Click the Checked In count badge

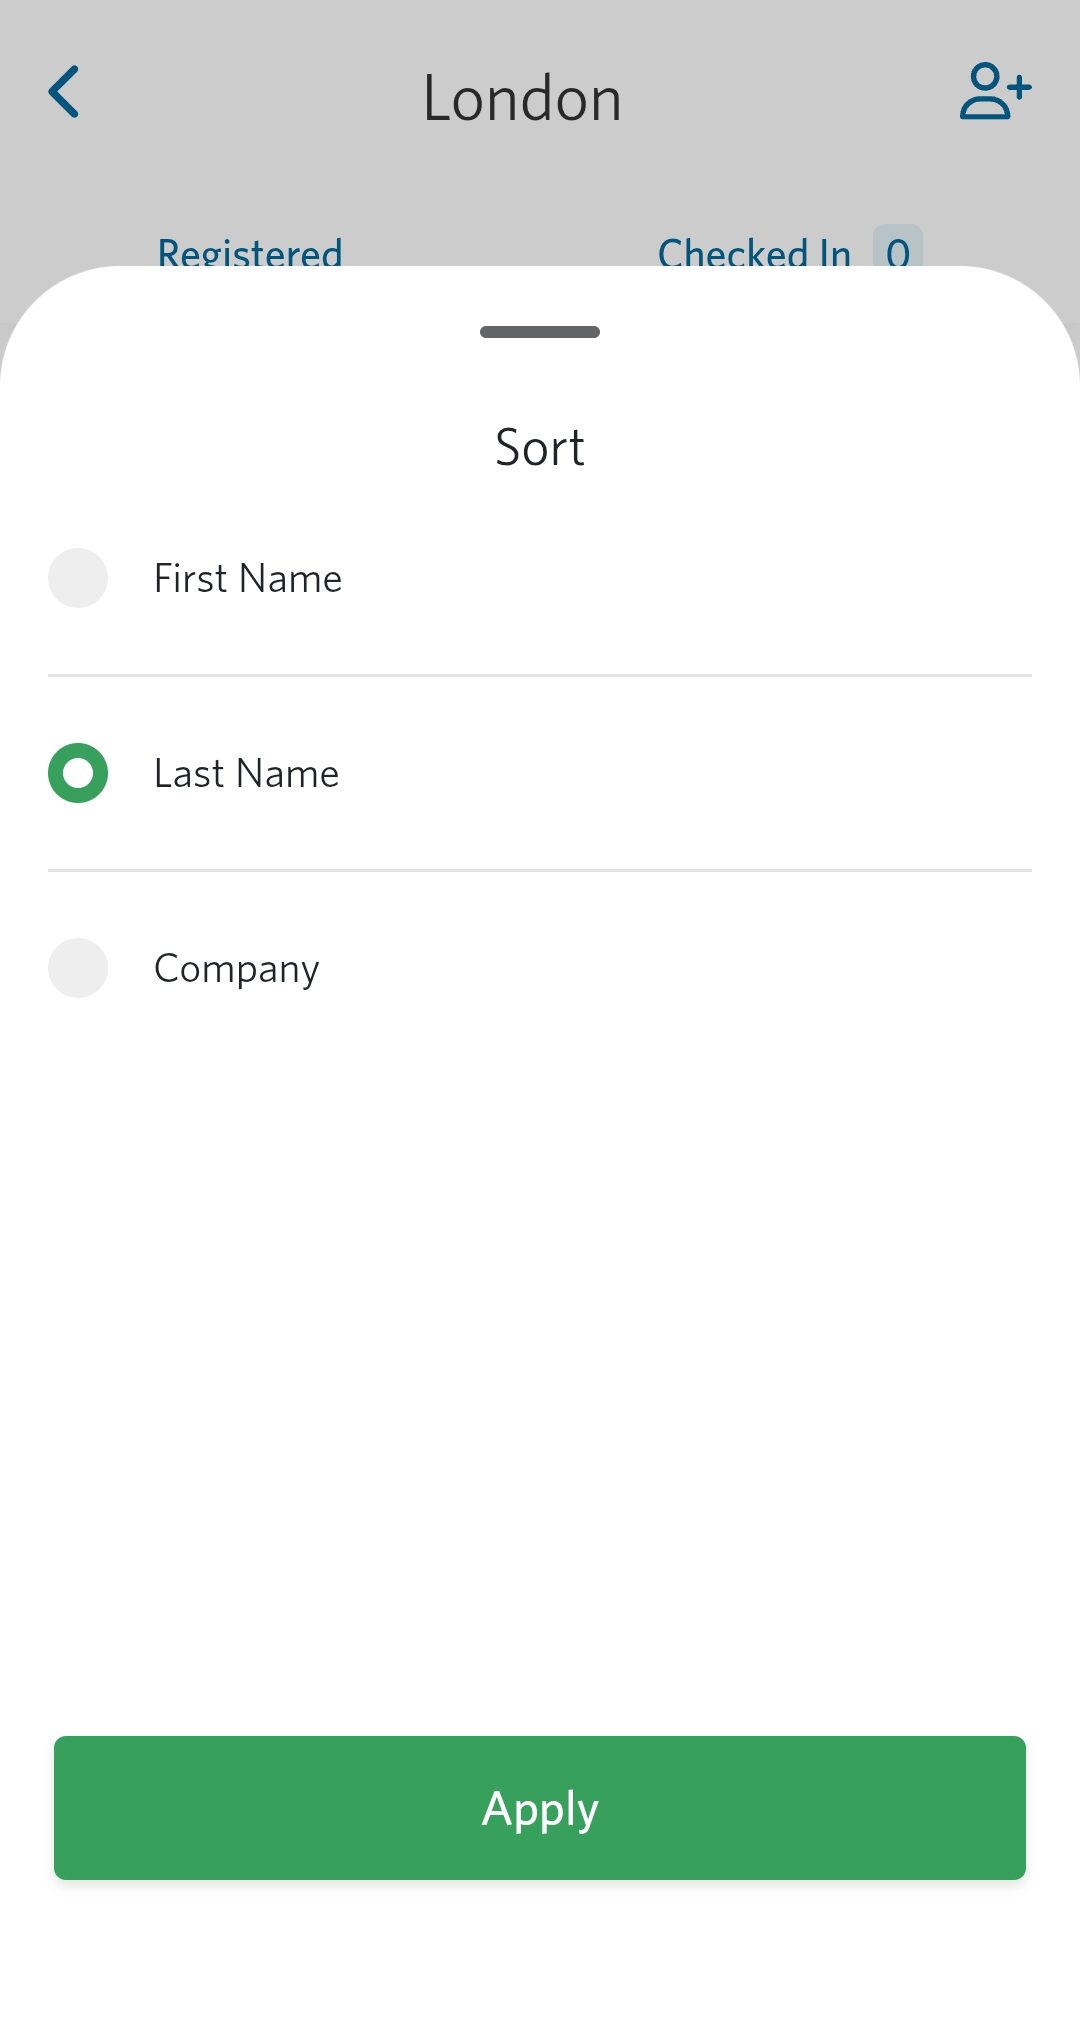[897, 249]
